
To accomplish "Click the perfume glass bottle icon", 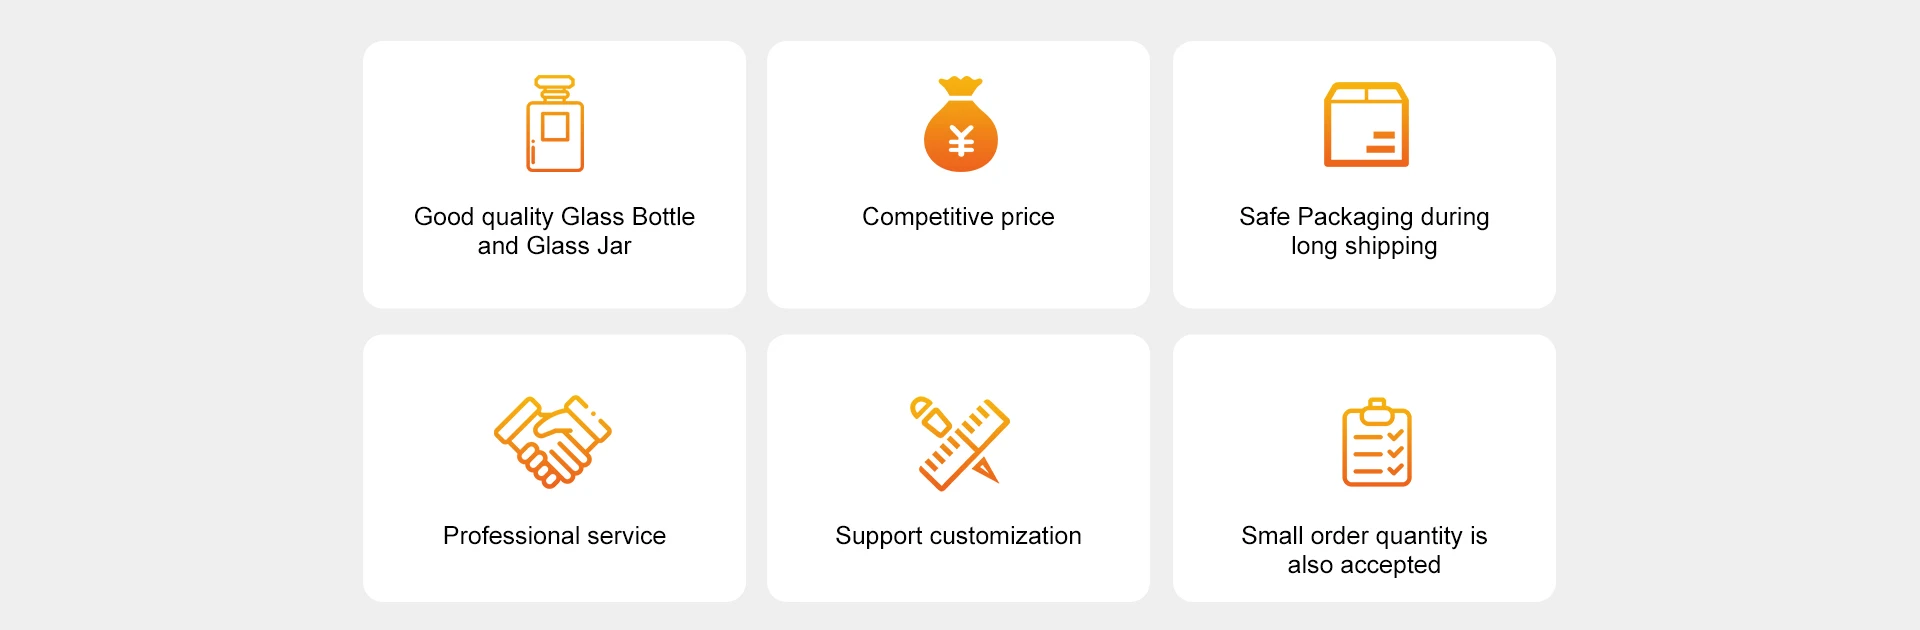I will [555, 123].
